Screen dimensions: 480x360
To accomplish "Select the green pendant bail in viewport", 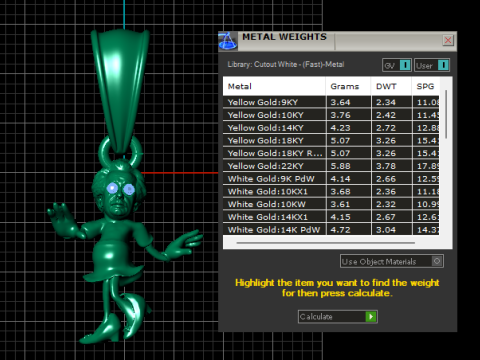I will [x=120, y=90].
